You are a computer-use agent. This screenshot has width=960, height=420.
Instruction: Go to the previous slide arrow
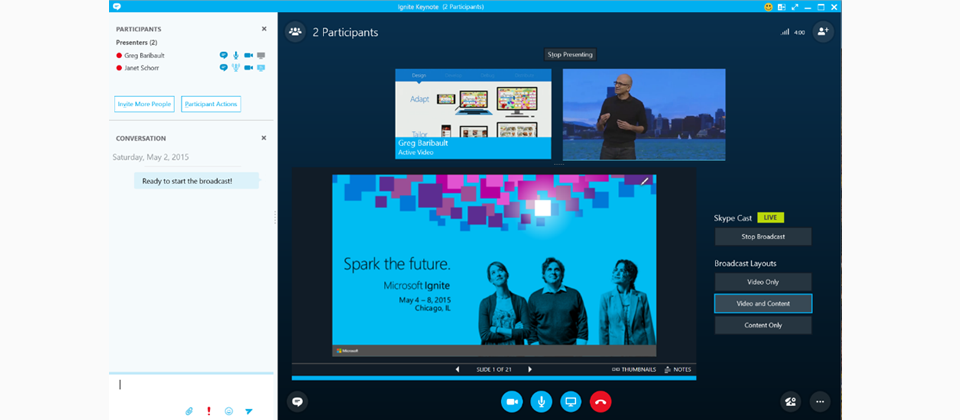(457, 369)
